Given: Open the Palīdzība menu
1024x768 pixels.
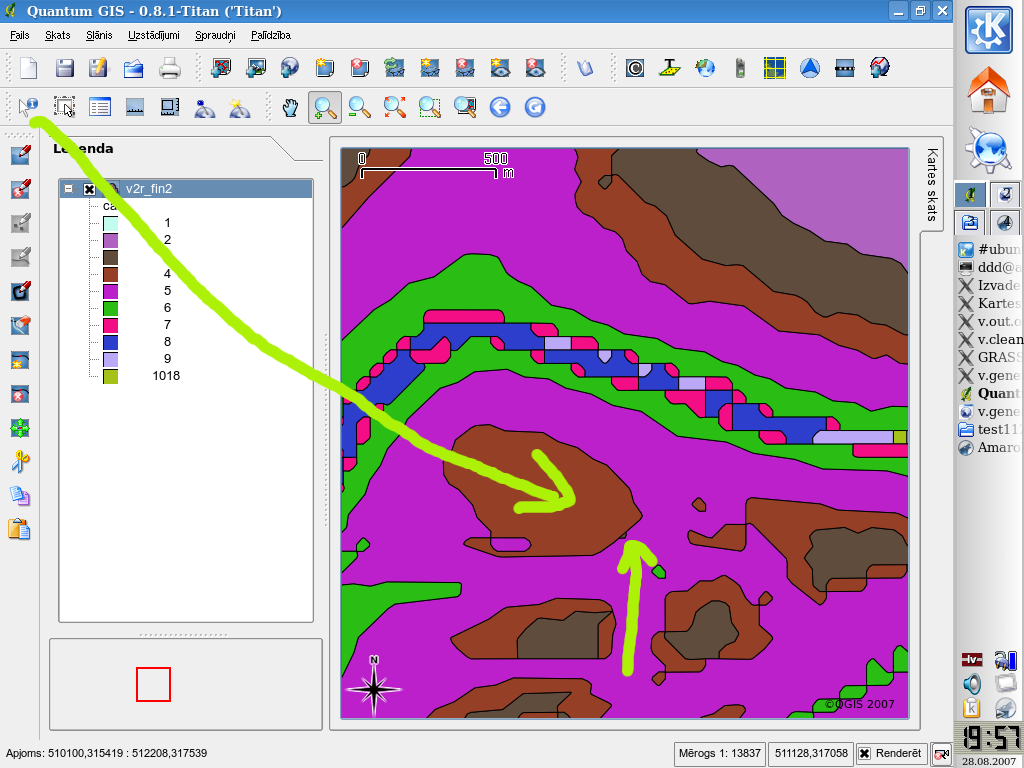Looking at the screenshot, I should 271,35.
